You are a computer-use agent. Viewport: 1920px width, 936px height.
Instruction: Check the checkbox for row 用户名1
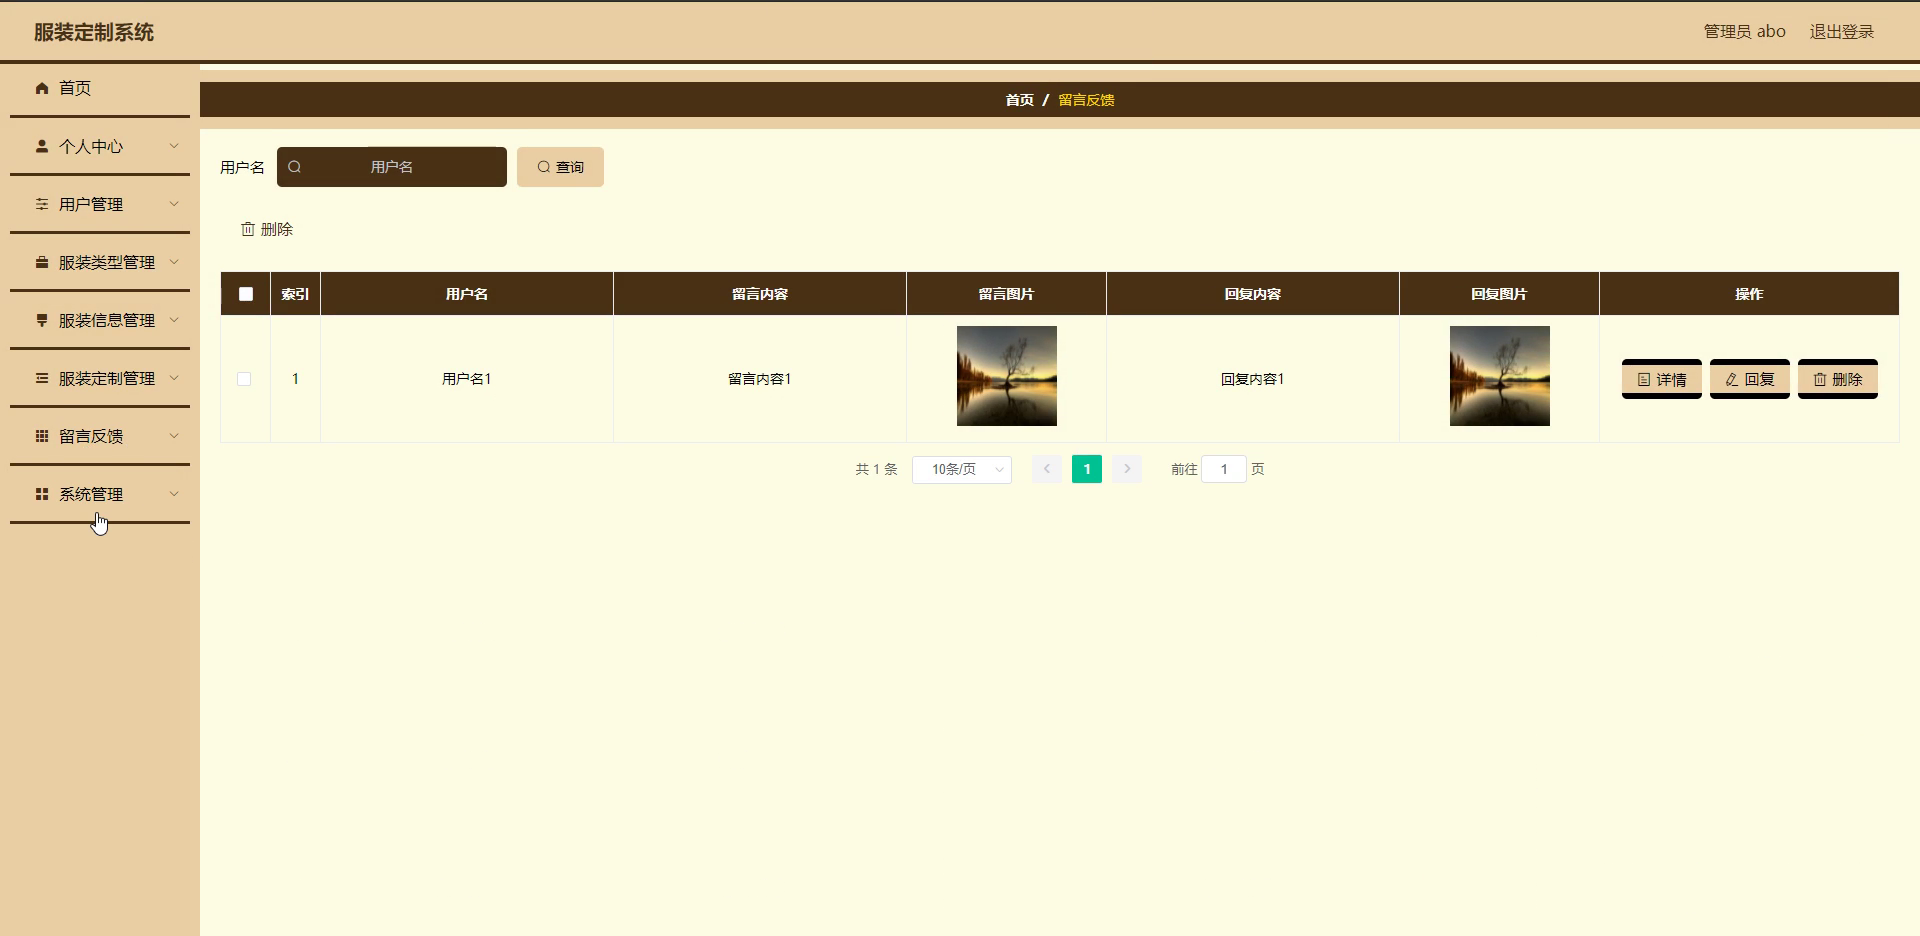(x=244, y=379)
